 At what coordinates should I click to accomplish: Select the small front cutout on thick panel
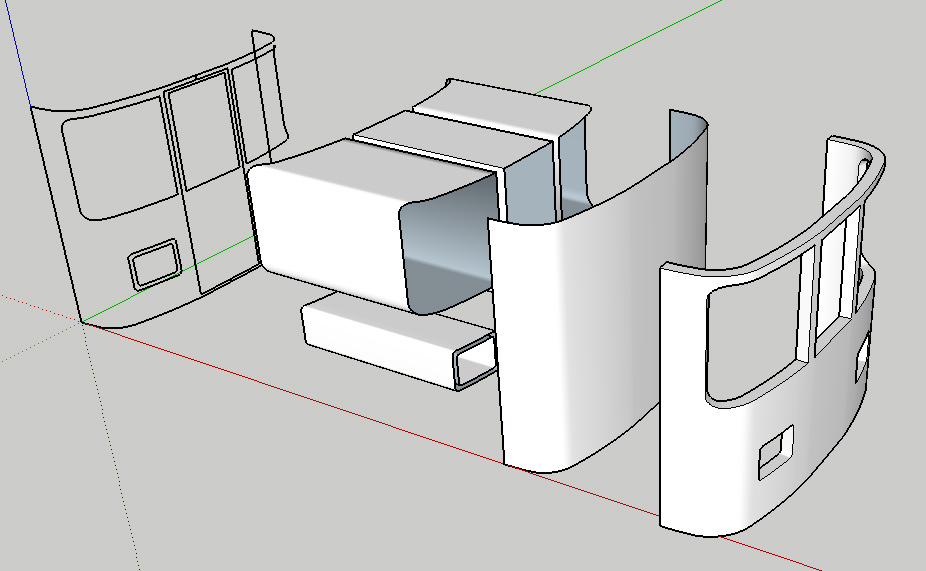click(x=775, y=451)
